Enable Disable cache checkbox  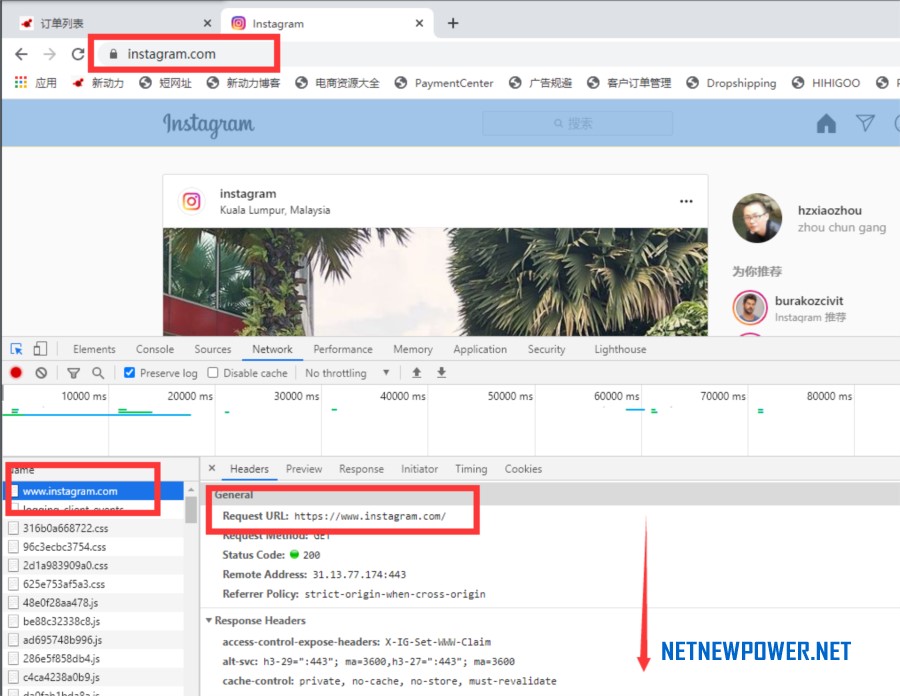tap(213, 373)
